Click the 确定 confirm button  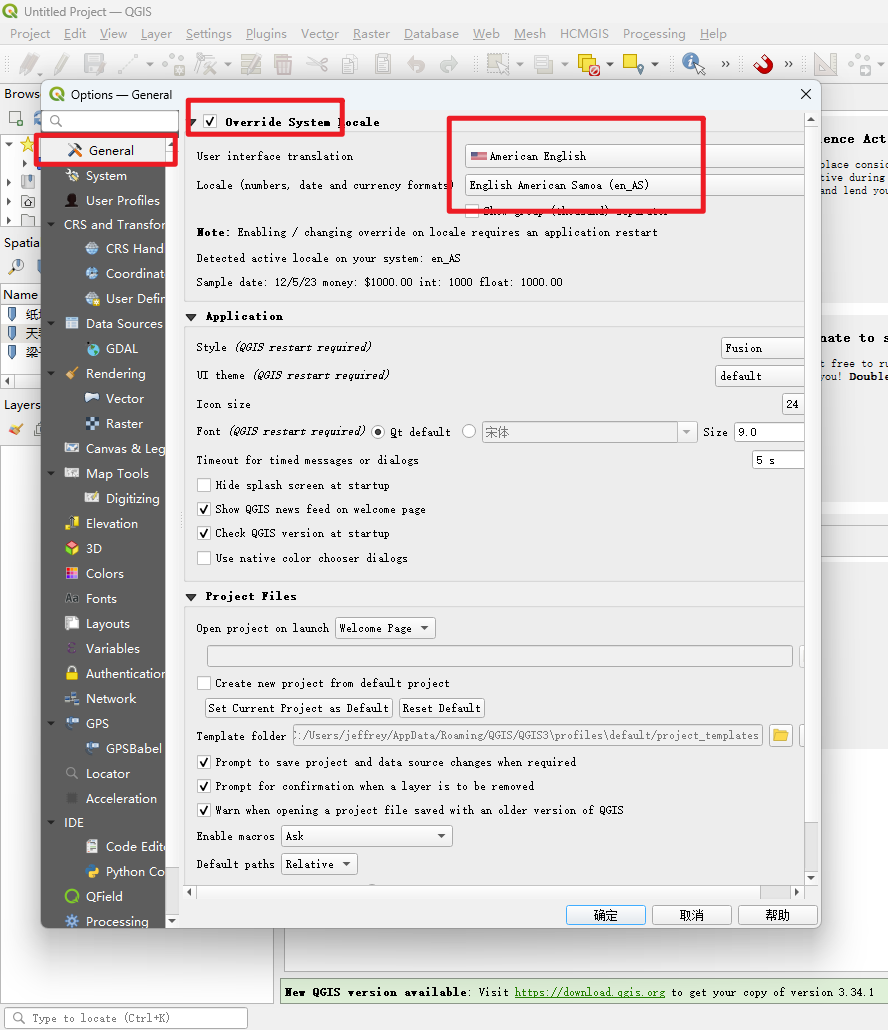point(606,915)
